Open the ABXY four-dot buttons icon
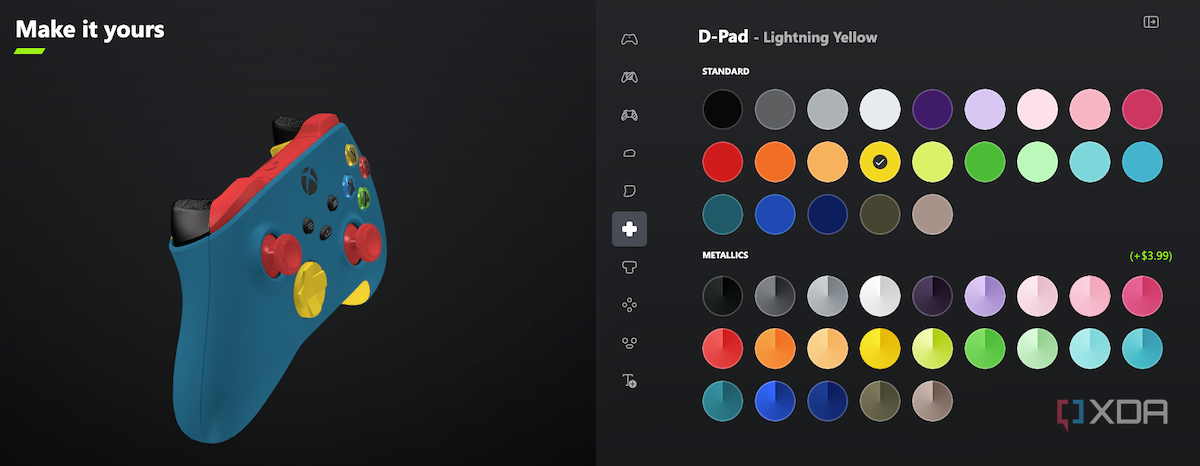 [629, 305]
